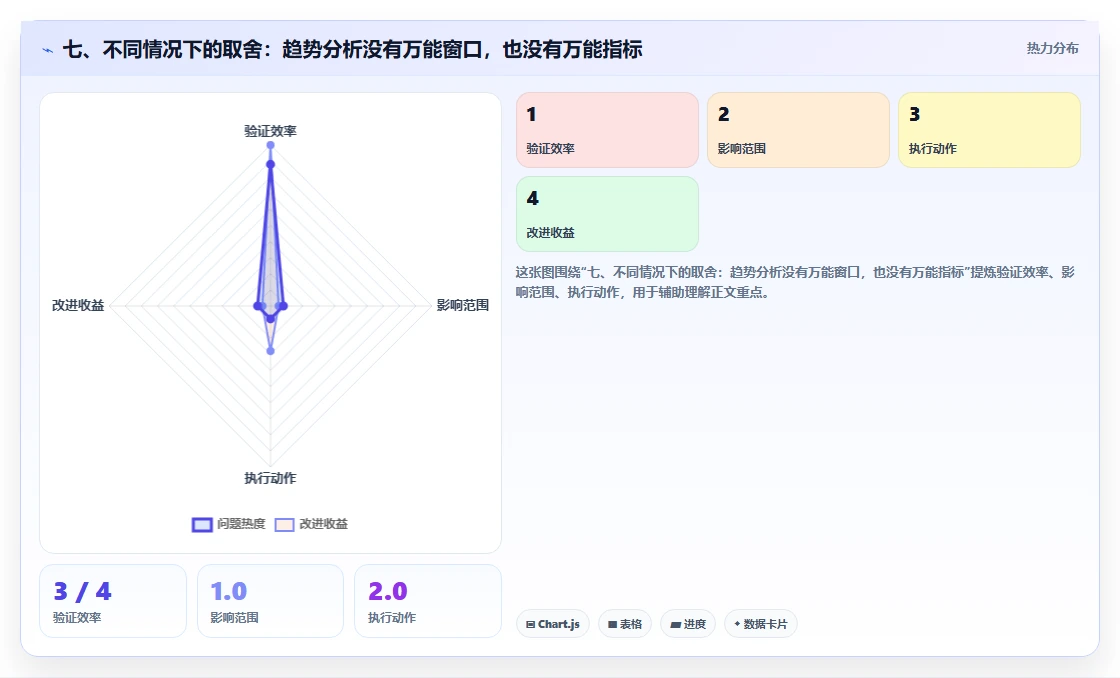Click the 1.0 影响范围 stat card
The image size is (1120, 678).
click(x=270, y=601)
